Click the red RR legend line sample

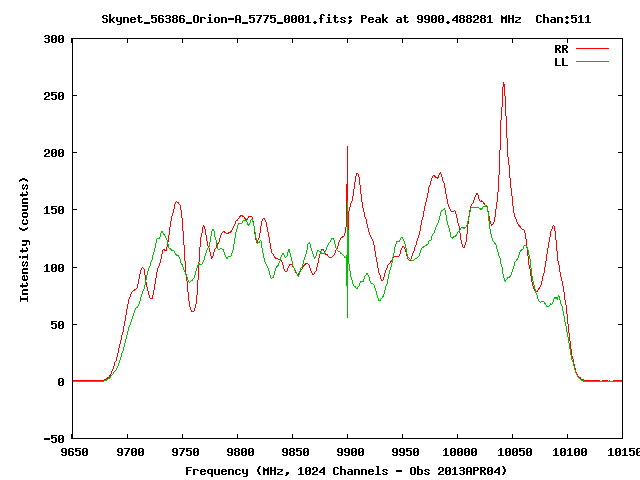(592, 49)
